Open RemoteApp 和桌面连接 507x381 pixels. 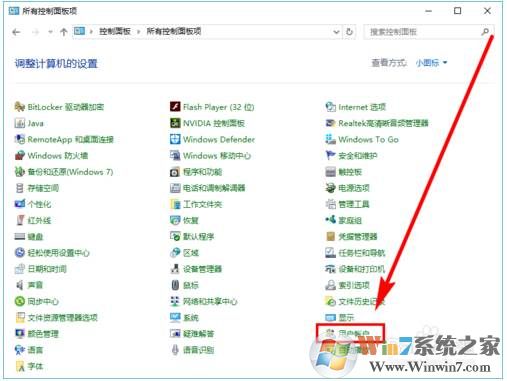pyautogui.click(x=64, y=139)
